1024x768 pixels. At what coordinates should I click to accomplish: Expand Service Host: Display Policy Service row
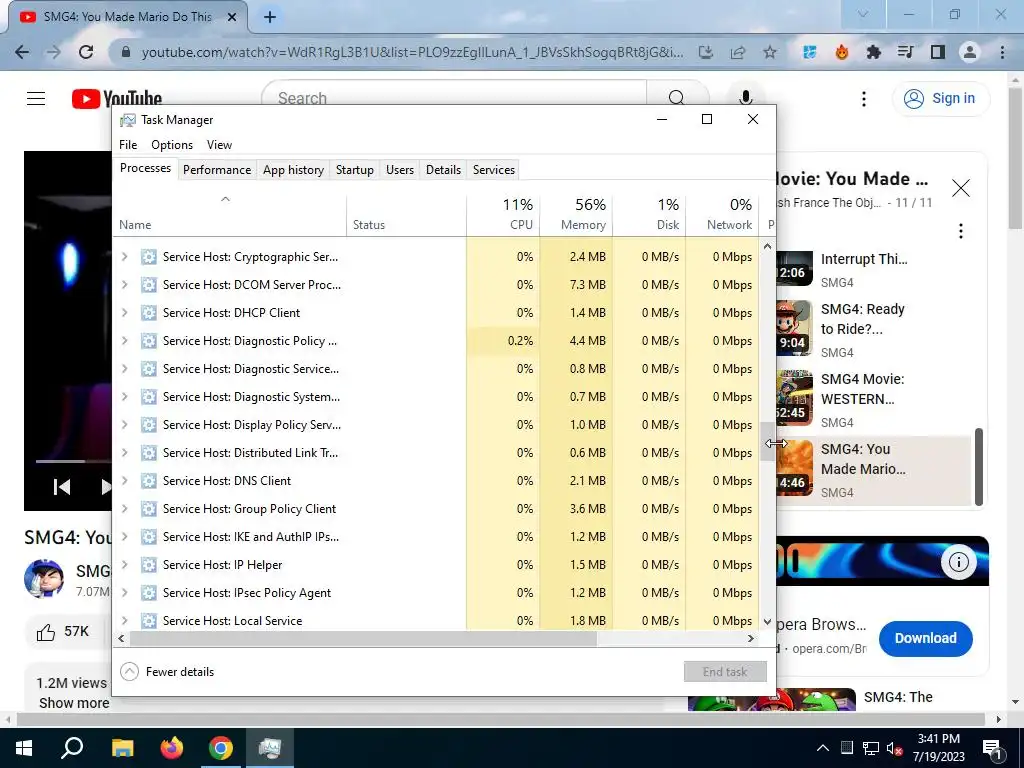pos(125,424)
